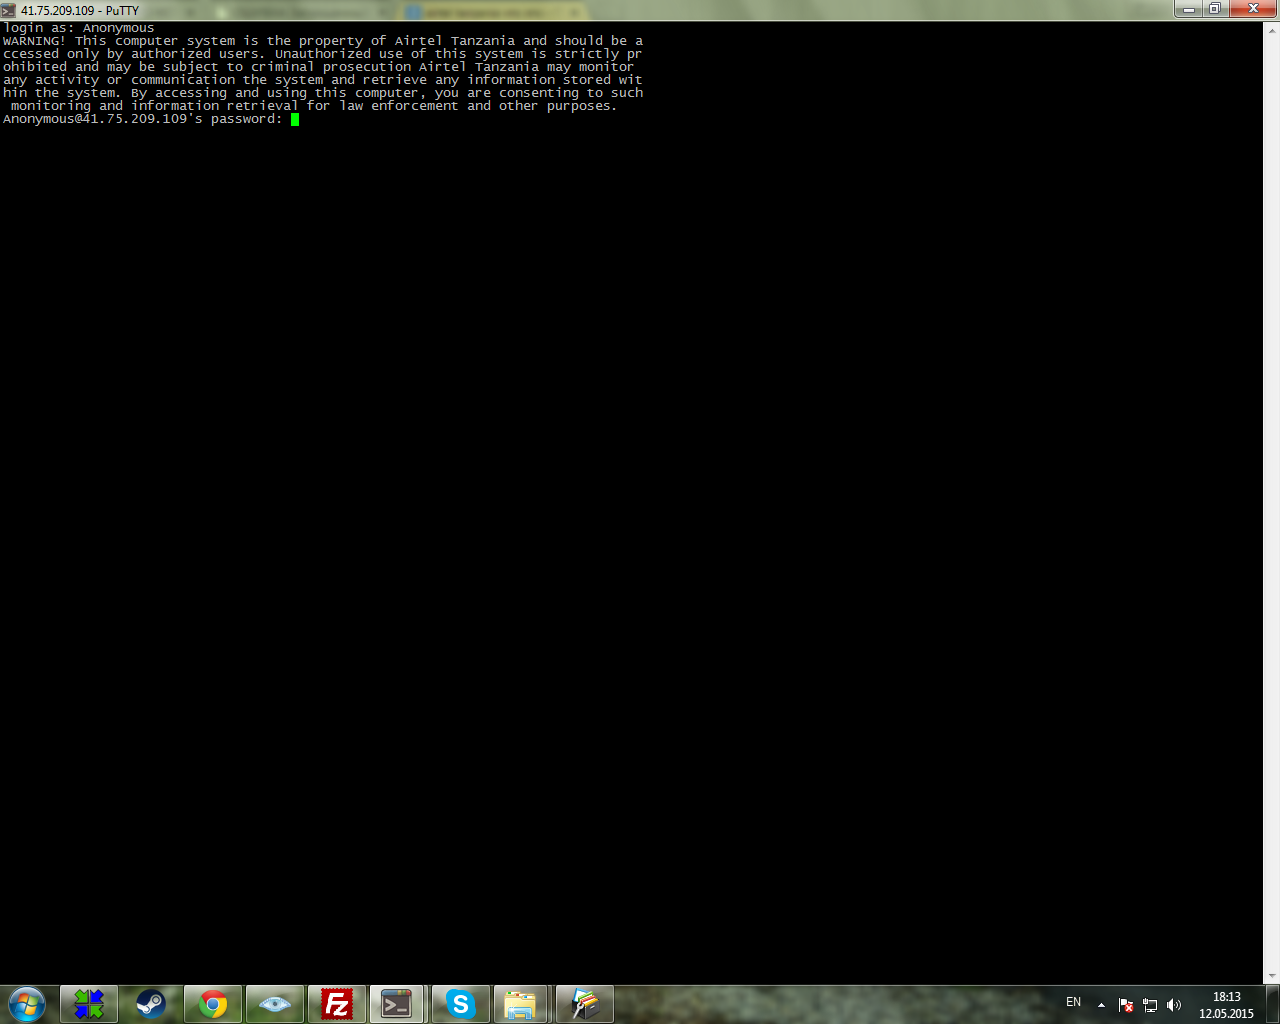Open the network connection tray icon
This screenshot has width=1280, height=1024.
click(x=1150, y=1005)
